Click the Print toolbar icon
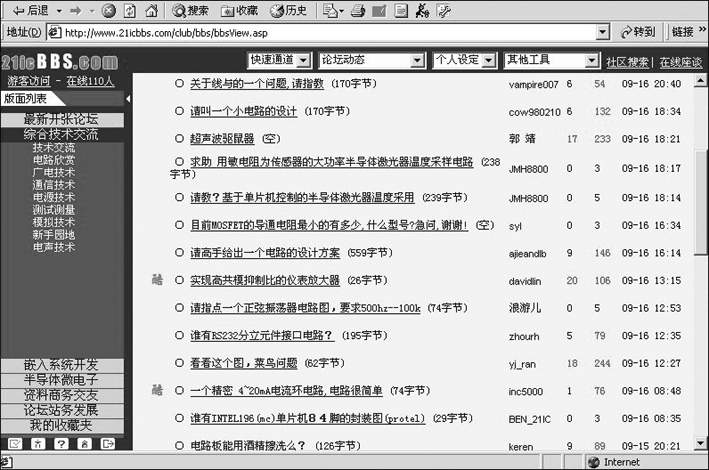709x470 pixels. click(358, 10)
